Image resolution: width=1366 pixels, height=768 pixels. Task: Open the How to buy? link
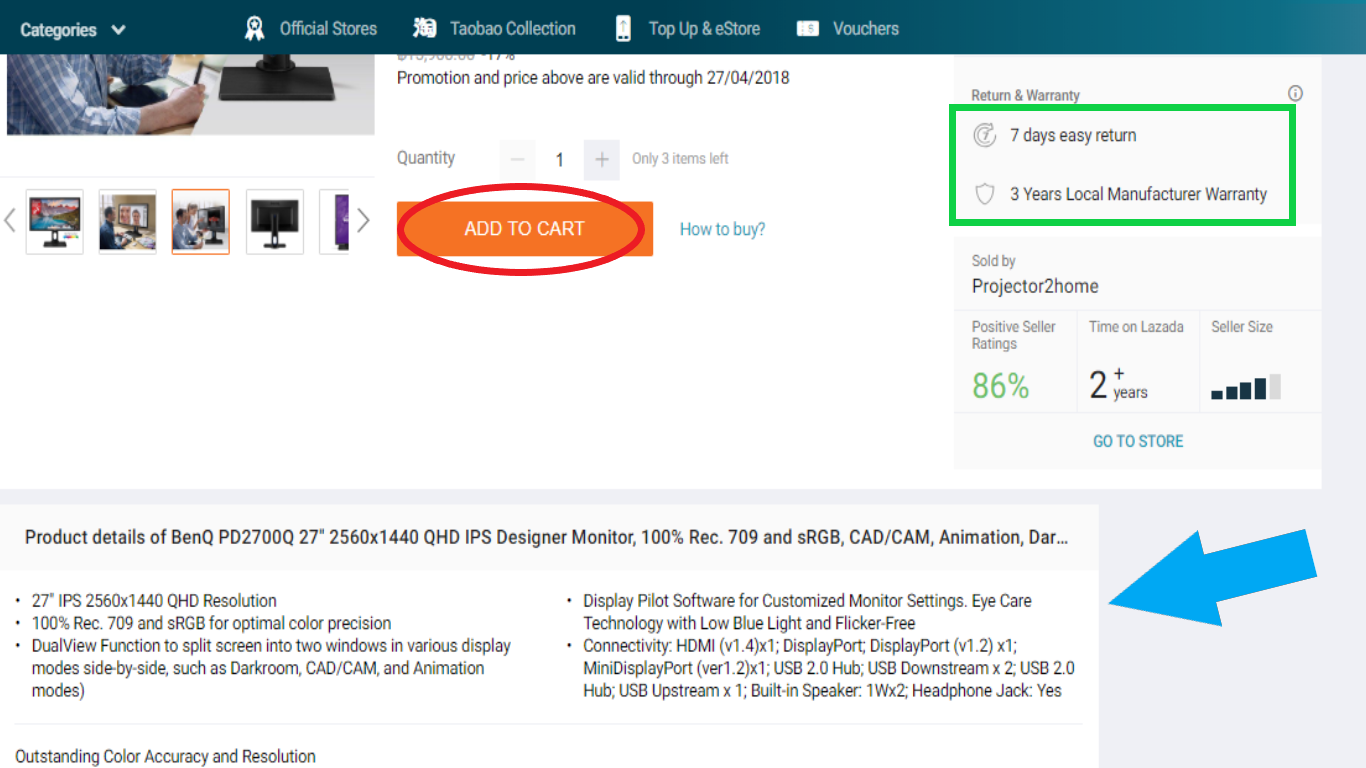point(722,229)
